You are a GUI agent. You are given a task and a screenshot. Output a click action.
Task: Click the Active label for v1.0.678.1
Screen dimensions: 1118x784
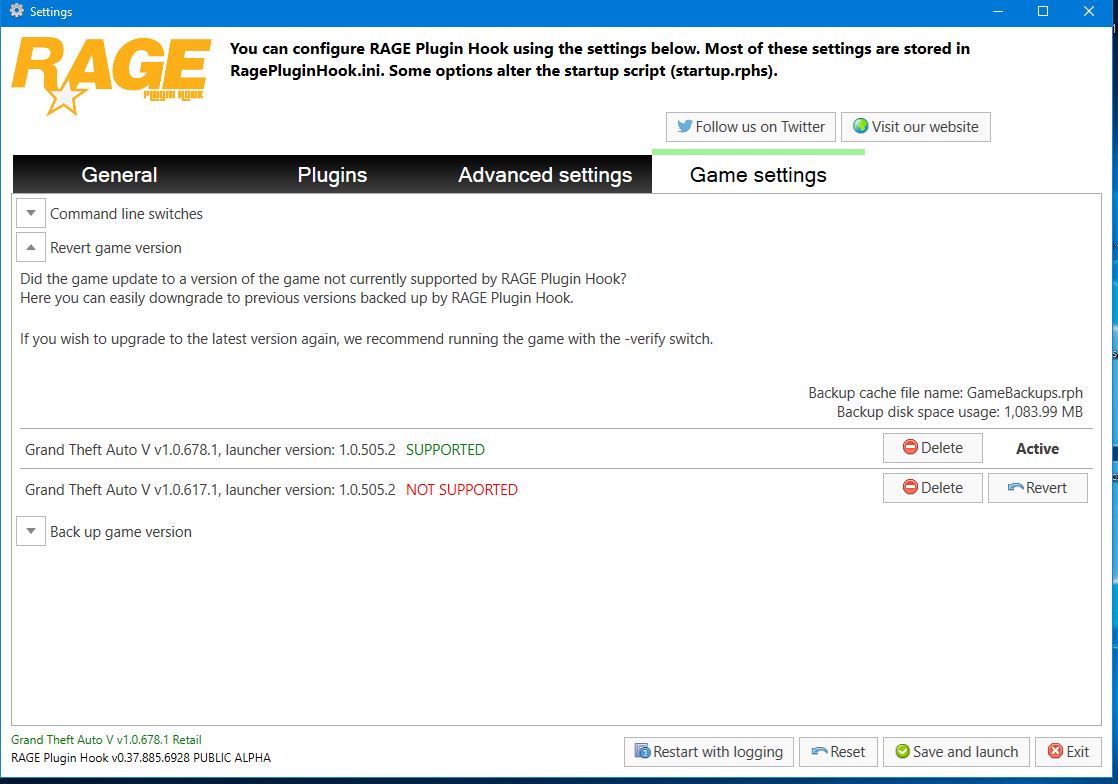pyautogui.click(x=1037, y=449)
